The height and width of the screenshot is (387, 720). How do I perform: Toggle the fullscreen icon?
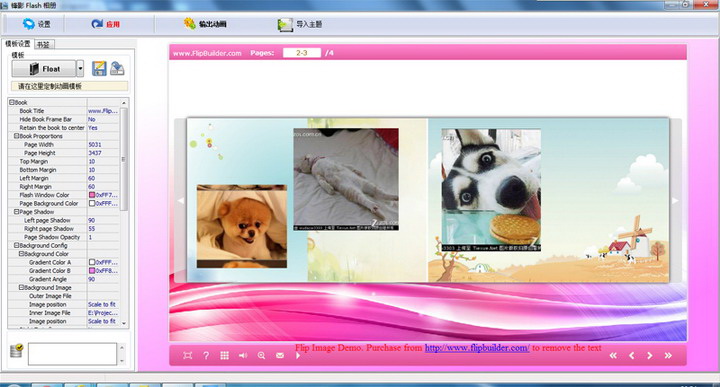coord(187,355)
